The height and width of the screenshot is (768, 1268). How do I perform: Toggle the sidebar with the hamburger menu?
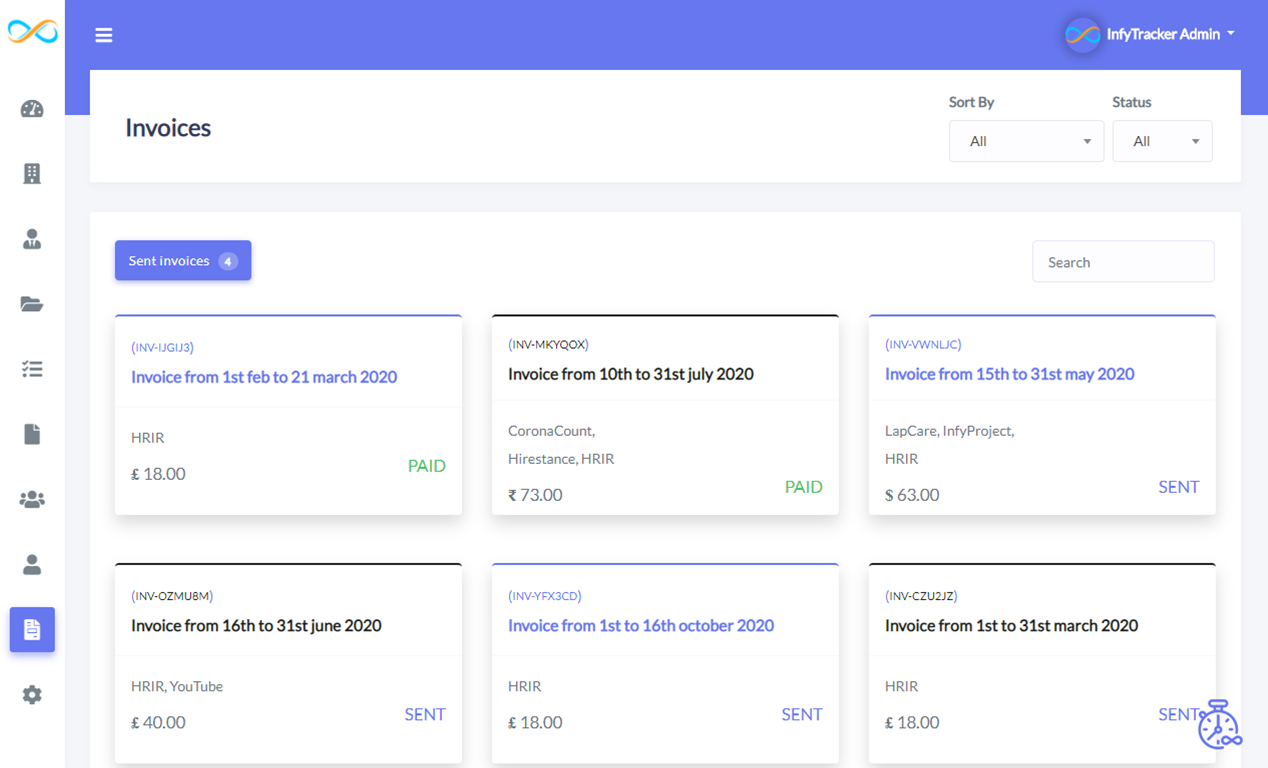(x=103, y=34)
